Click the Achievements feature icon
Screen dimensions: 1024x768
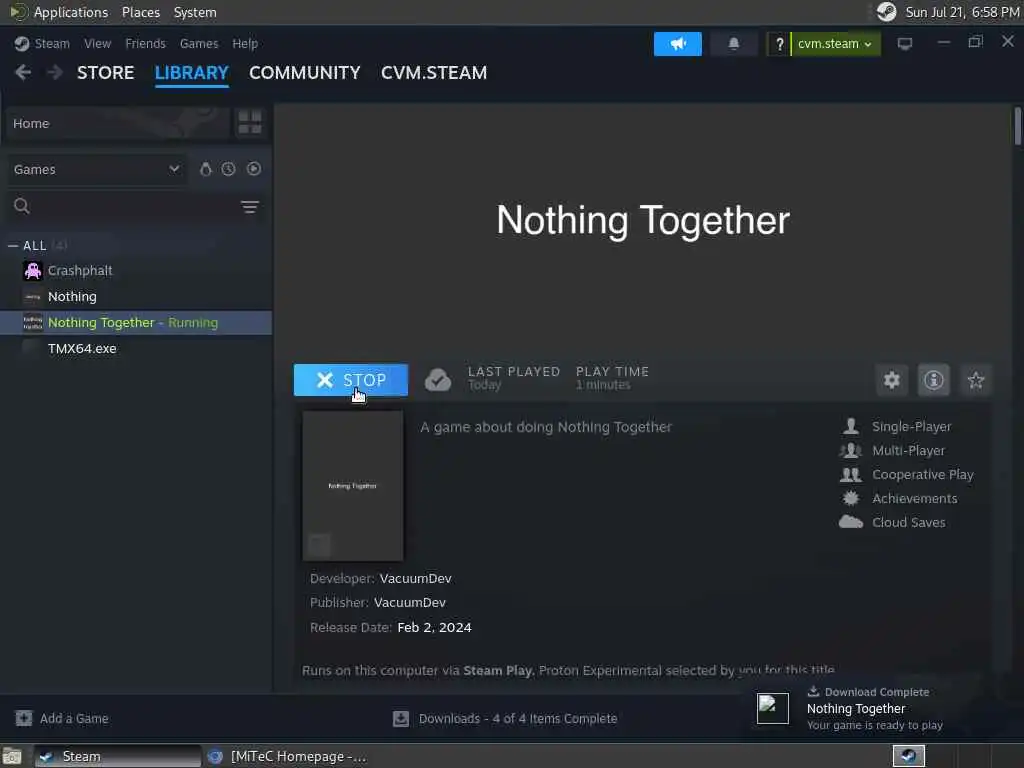point(850,498)
